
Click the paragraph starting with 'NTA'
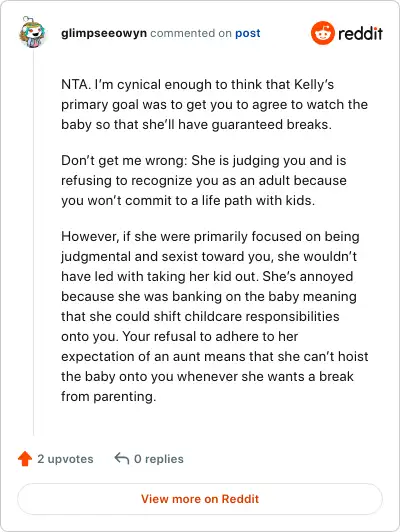tap(214, 104)
